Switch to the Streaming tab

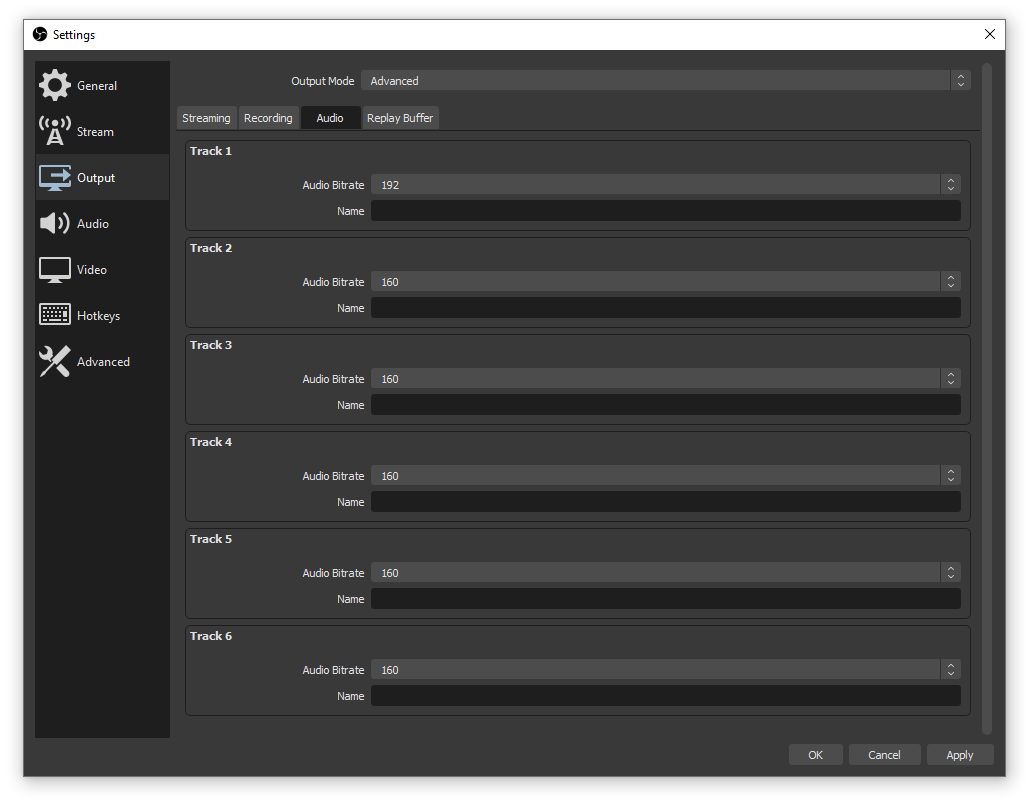pyautogui.click(x=206, y=118)
